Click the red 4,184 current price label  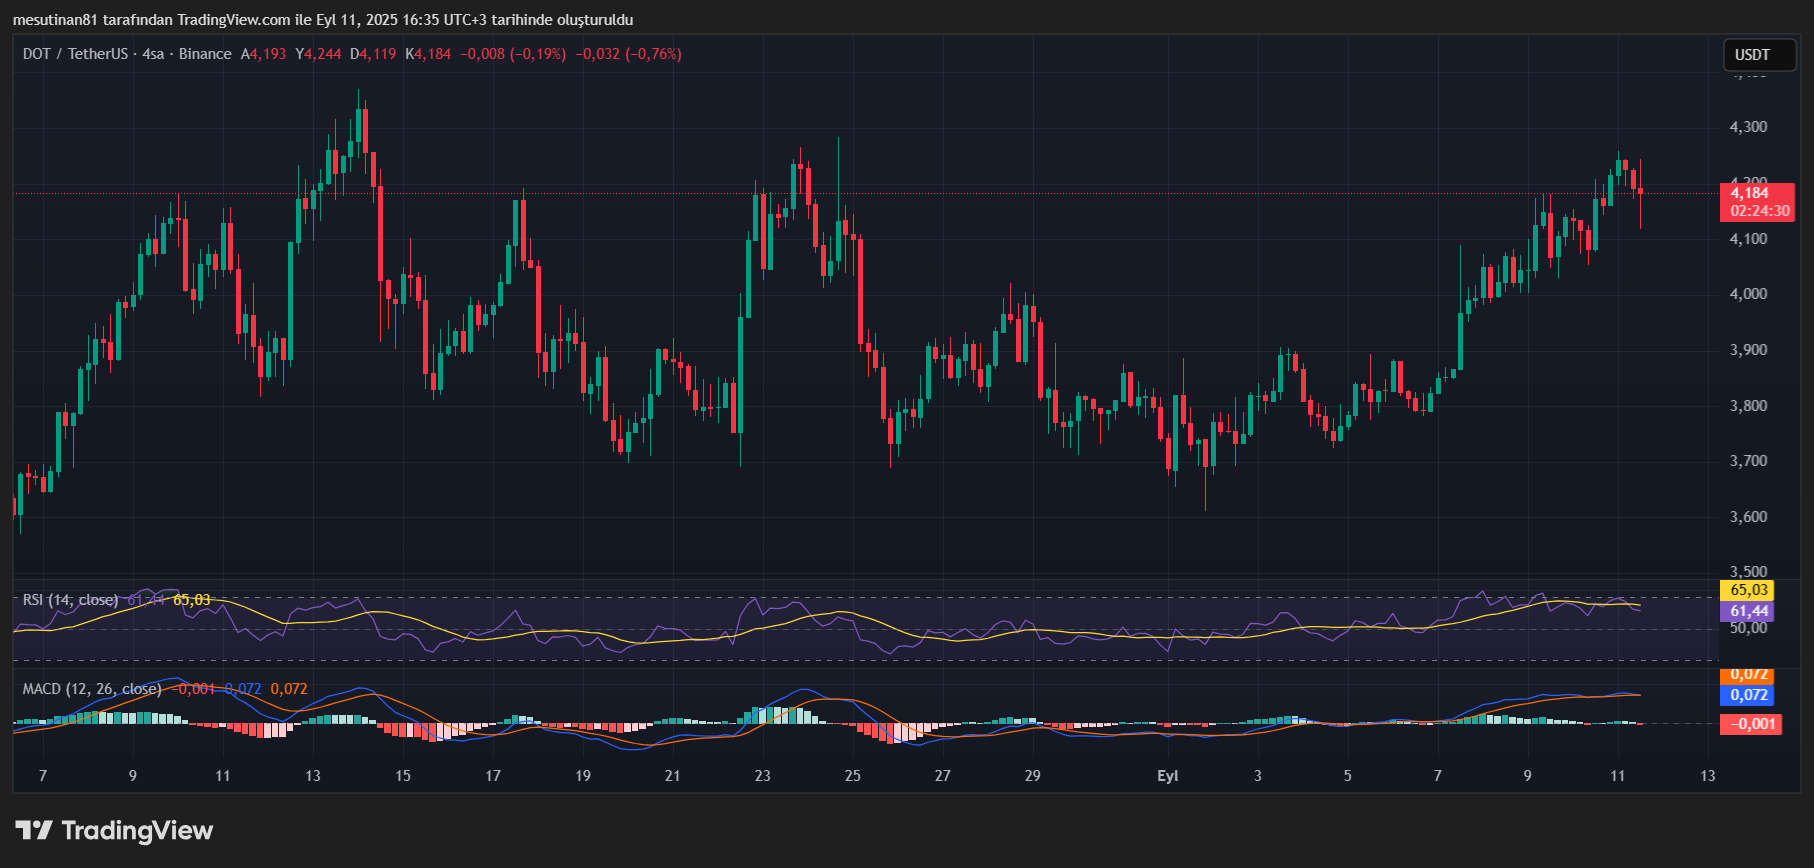[1755, 194]
